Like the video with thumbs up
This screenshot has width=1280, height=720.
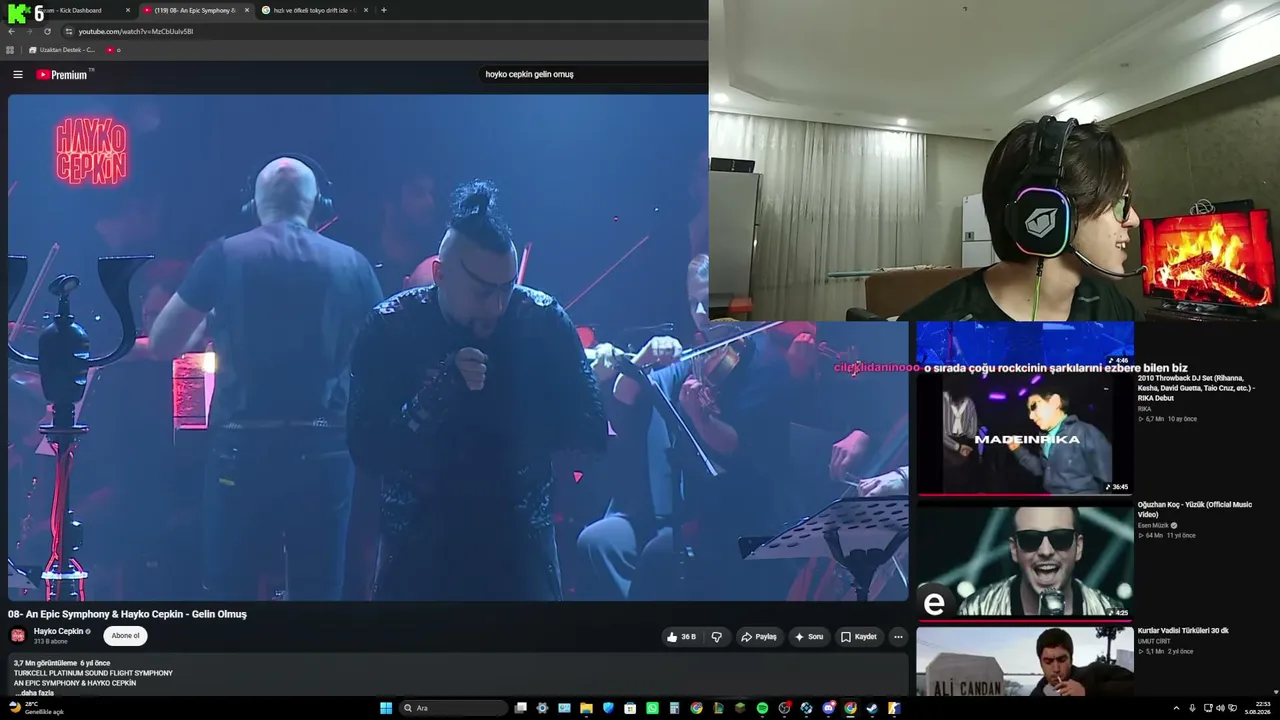tap(683, 637)
